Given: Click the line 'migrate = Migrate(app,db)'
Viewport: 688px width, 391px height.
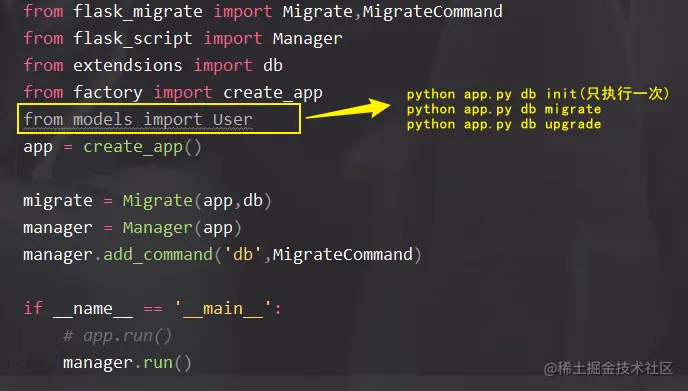Looking at the screenshot, I should click(147, 201).
